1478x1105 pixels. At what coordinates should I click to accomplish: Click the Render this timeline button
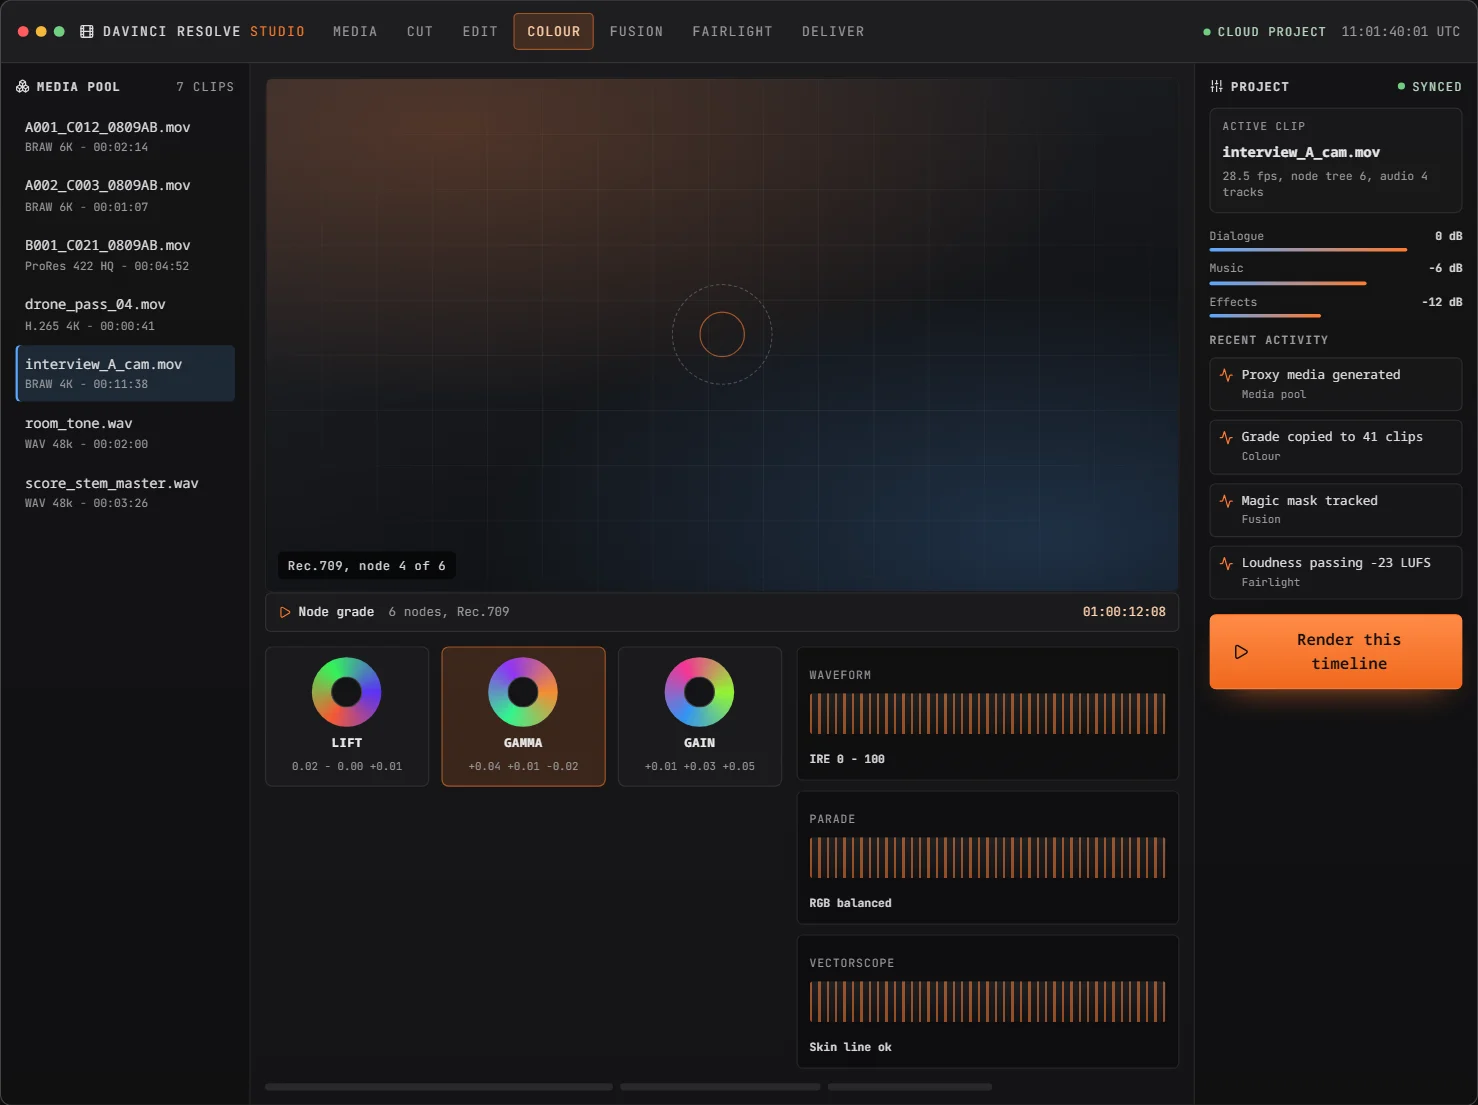point(1335,652)
